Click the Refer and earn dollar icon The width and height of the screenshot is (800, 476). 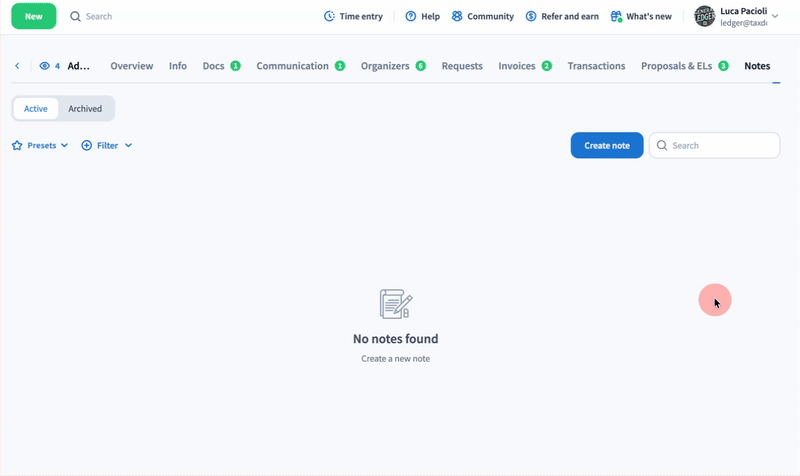coord(531,17)
